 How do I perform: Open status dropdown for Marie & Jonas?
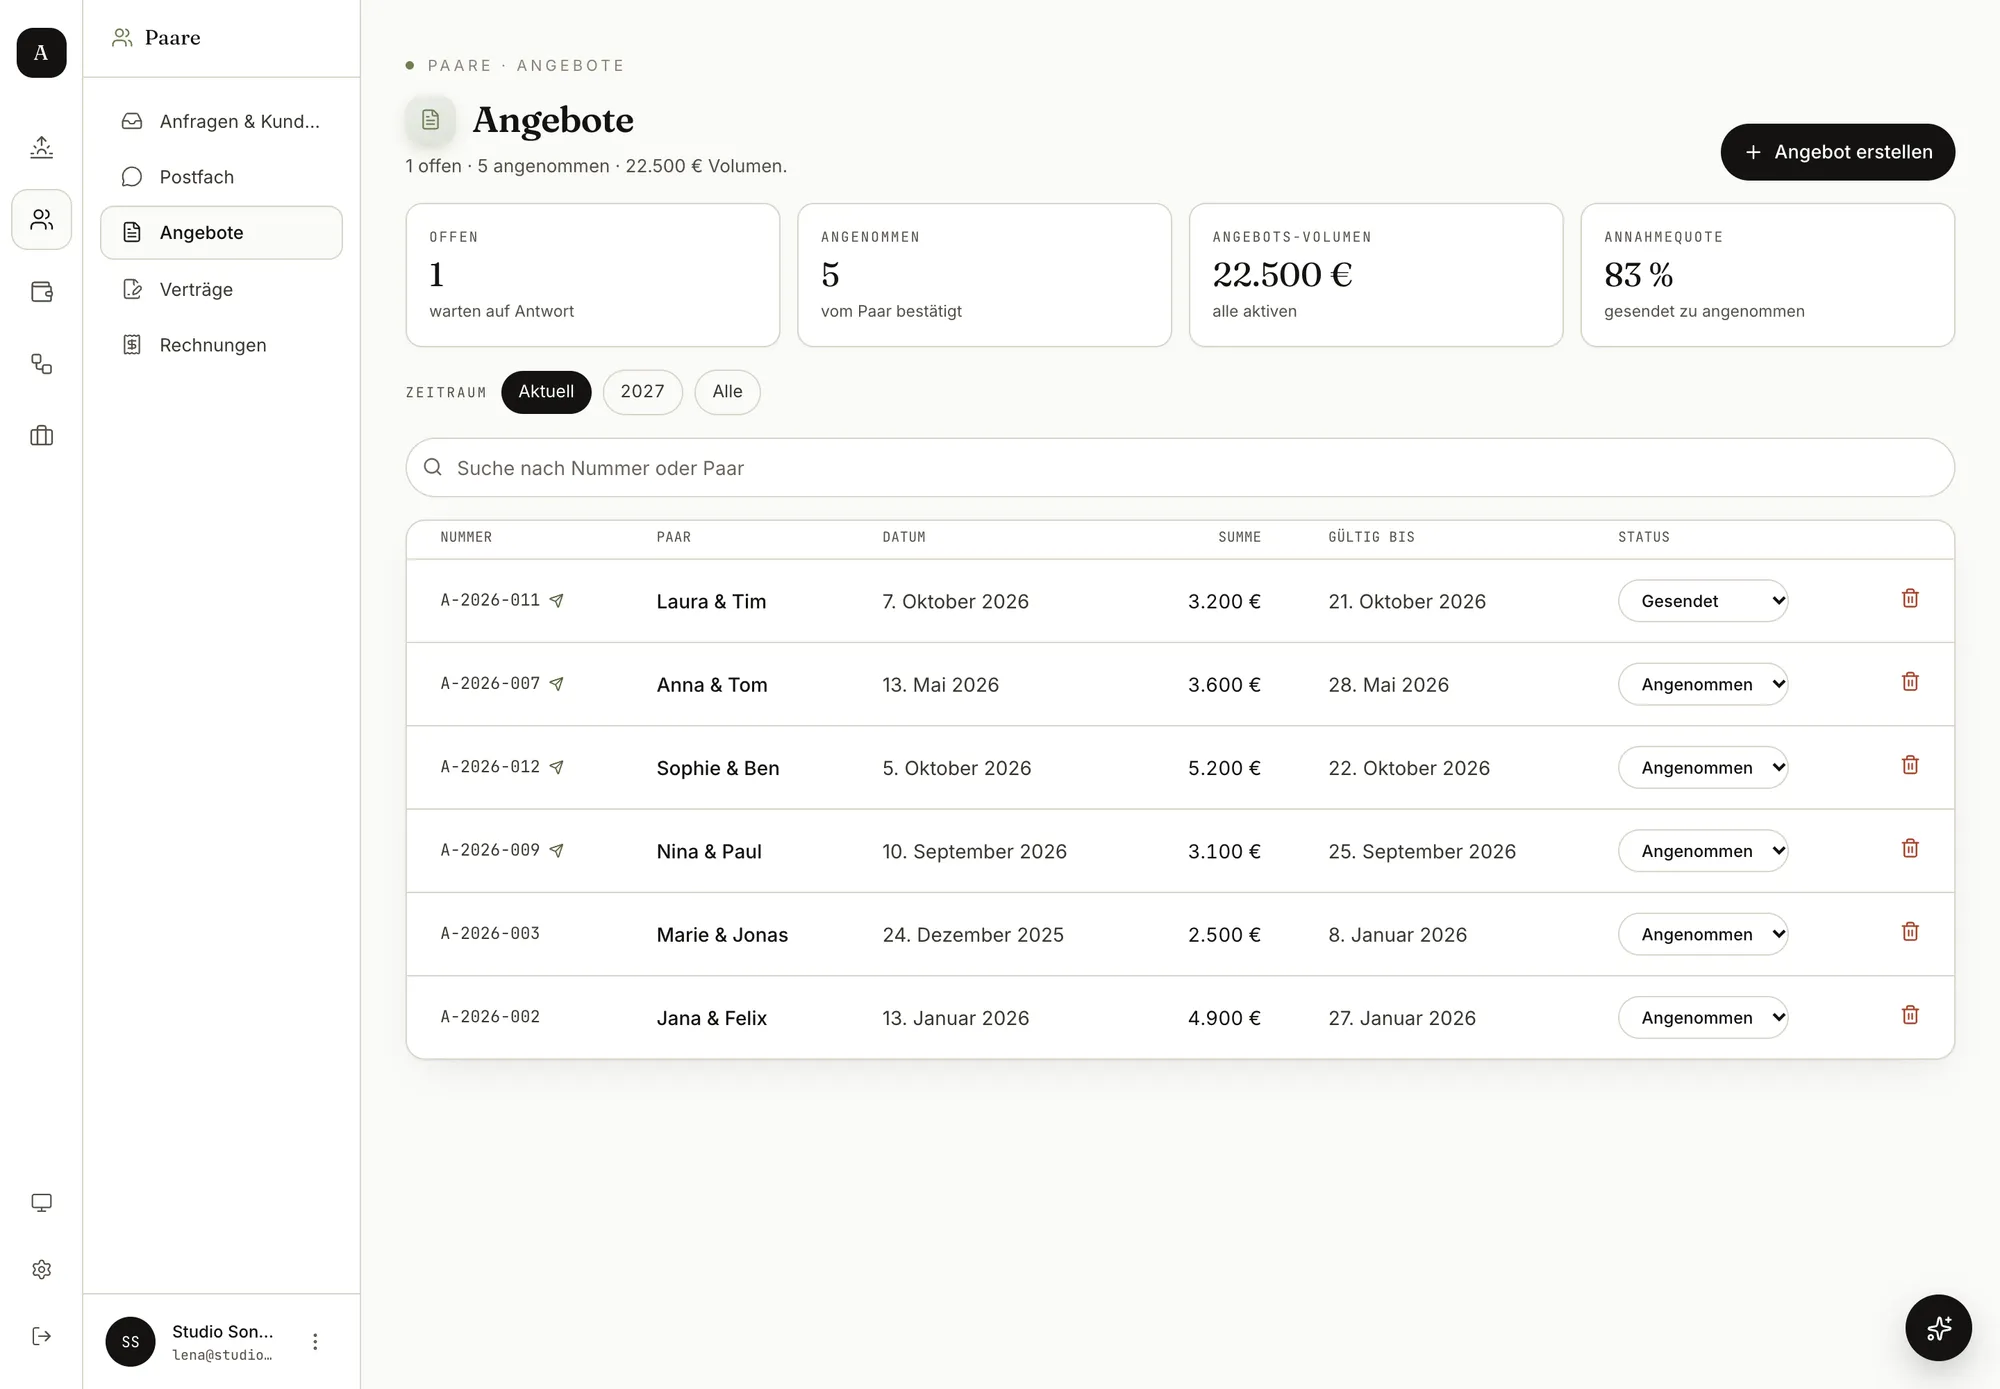(1703, 934)
